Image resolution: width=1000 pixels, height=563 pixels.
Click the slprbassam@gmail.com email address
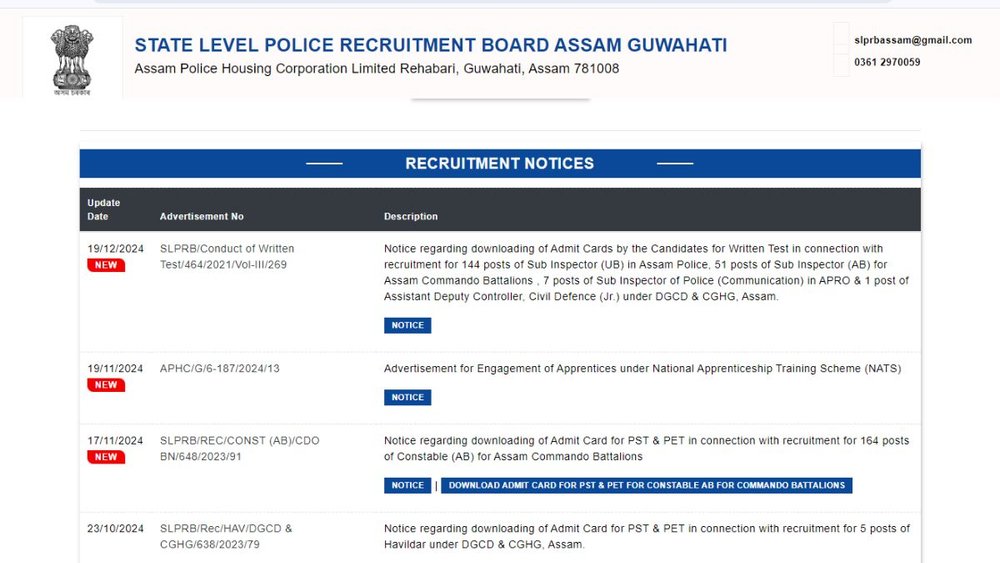point(913,40)
